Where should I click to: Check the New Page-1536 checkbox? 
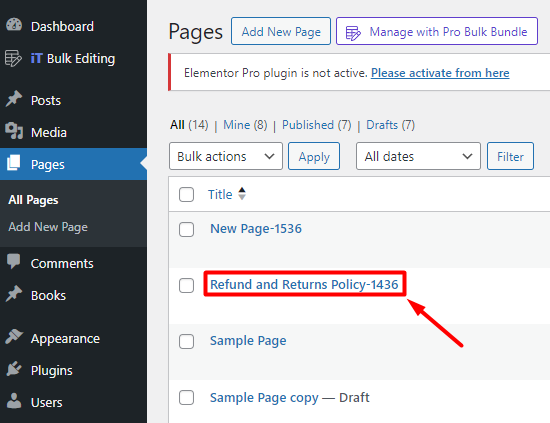tap(186, 229)
